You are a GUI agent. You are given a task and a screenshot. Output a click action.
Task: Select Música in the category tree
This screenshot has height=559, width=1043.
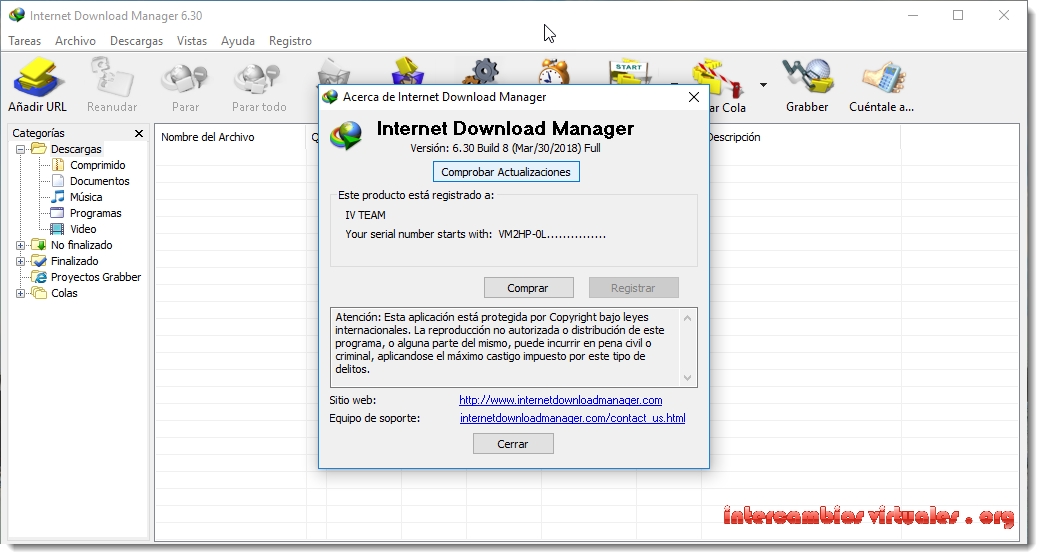coord(86,197)
